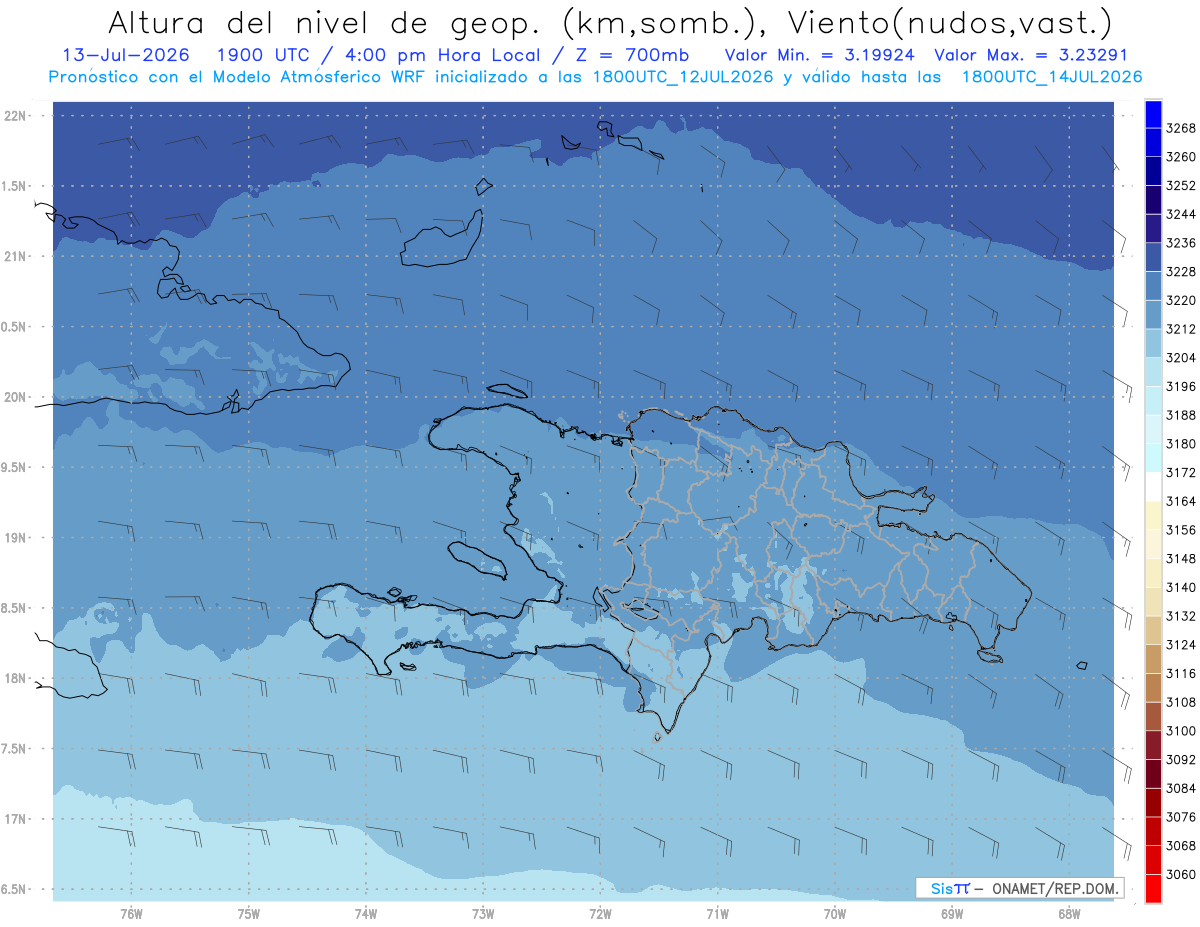Click the '7.5N' latitude label
Image resolution: width=1200 pixels, height=927 pixels.
tap(14, 749)
